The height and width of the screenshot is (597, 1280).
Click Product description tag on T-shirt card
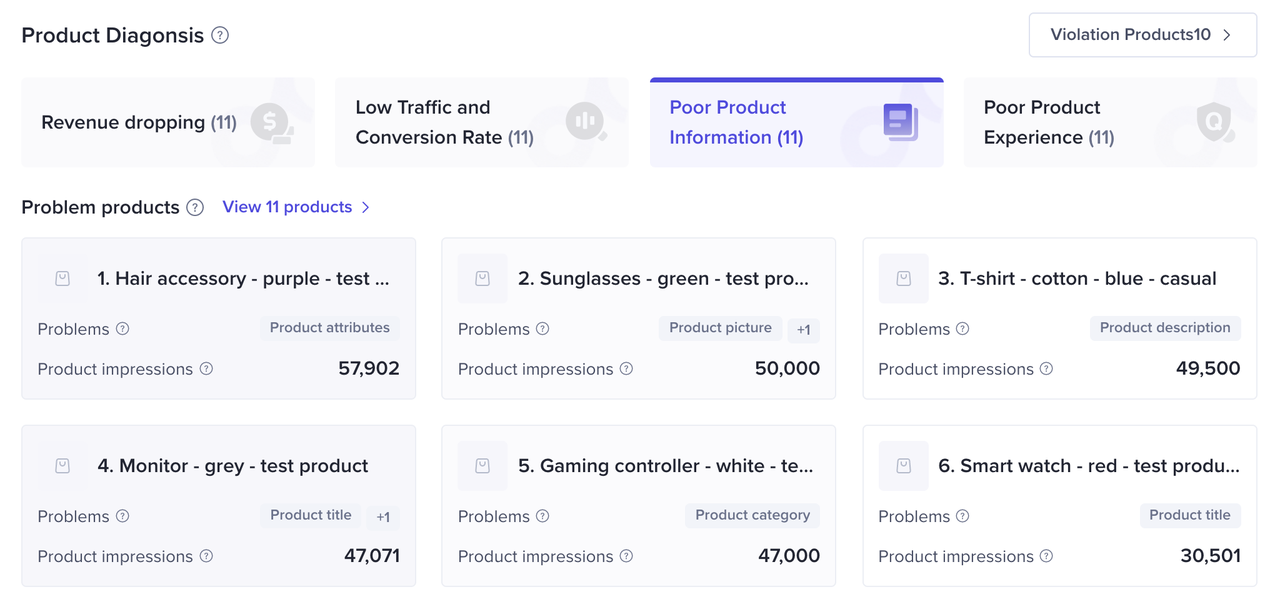point(1164,328)
